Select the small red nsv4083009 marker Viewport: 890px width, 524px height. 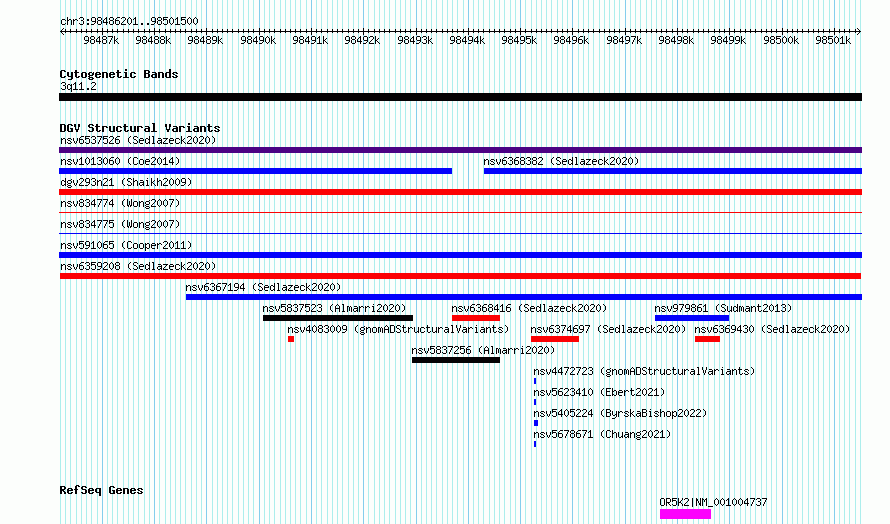click(x=291, y=339)
